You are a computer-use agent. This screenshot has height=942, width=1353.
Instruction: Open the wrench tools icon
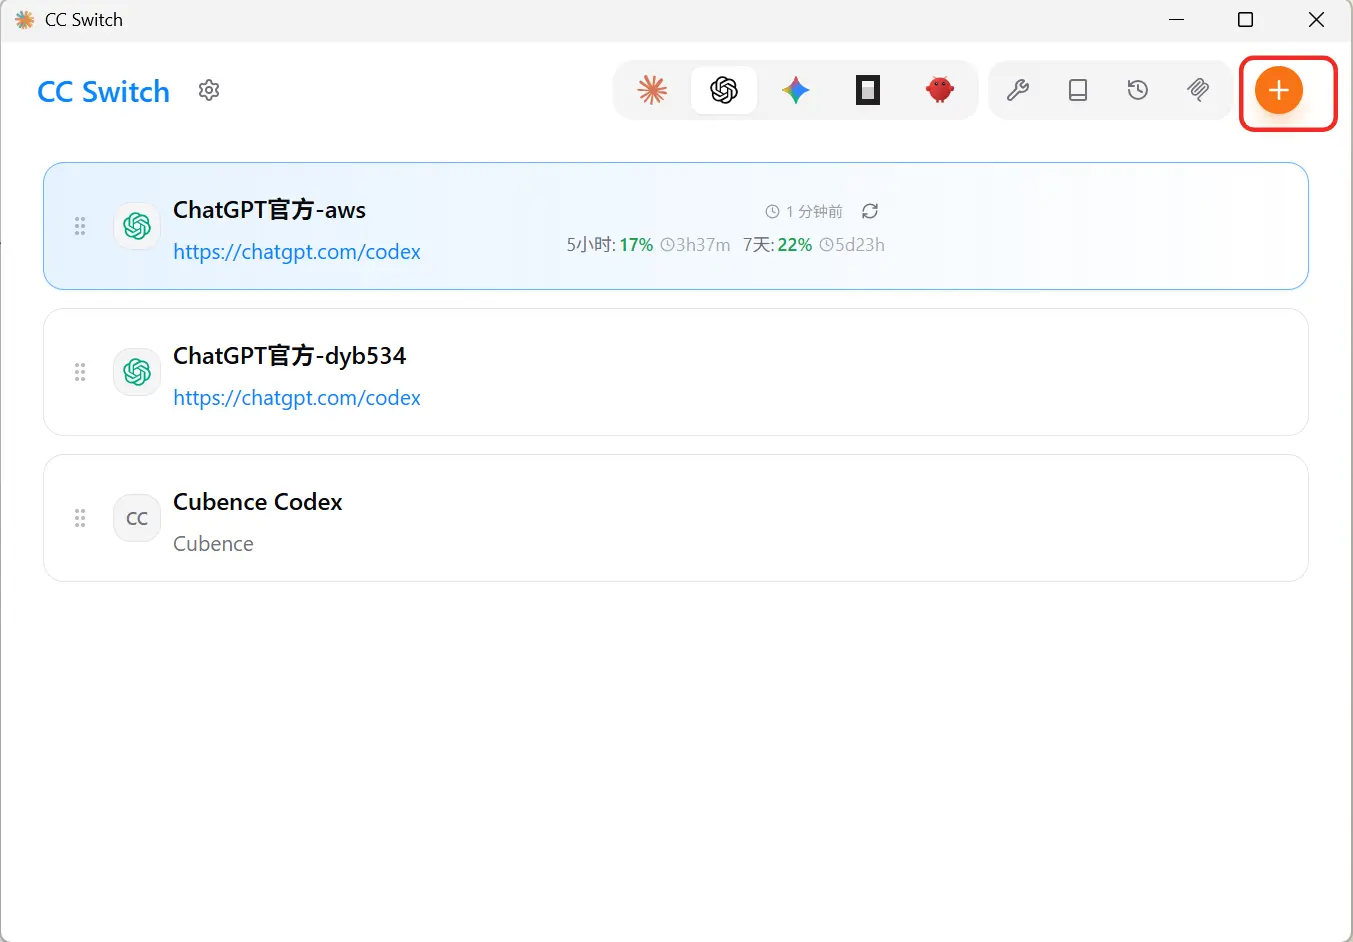pyautogui.click(x=1018, y=90)
